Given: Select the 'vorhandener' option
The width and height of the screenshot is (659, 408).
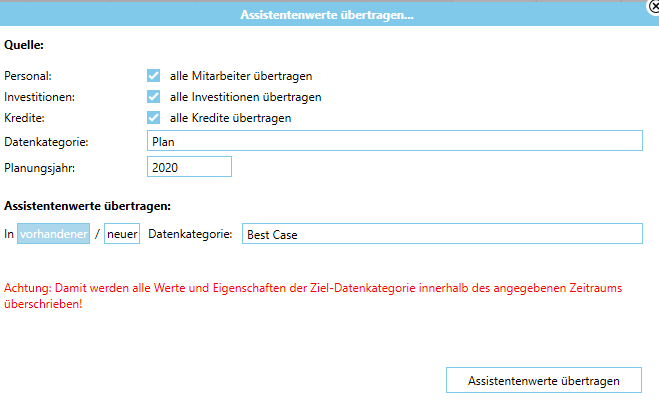Looking at the screenshot, I should pyautogui.click(x=53, y=234).
